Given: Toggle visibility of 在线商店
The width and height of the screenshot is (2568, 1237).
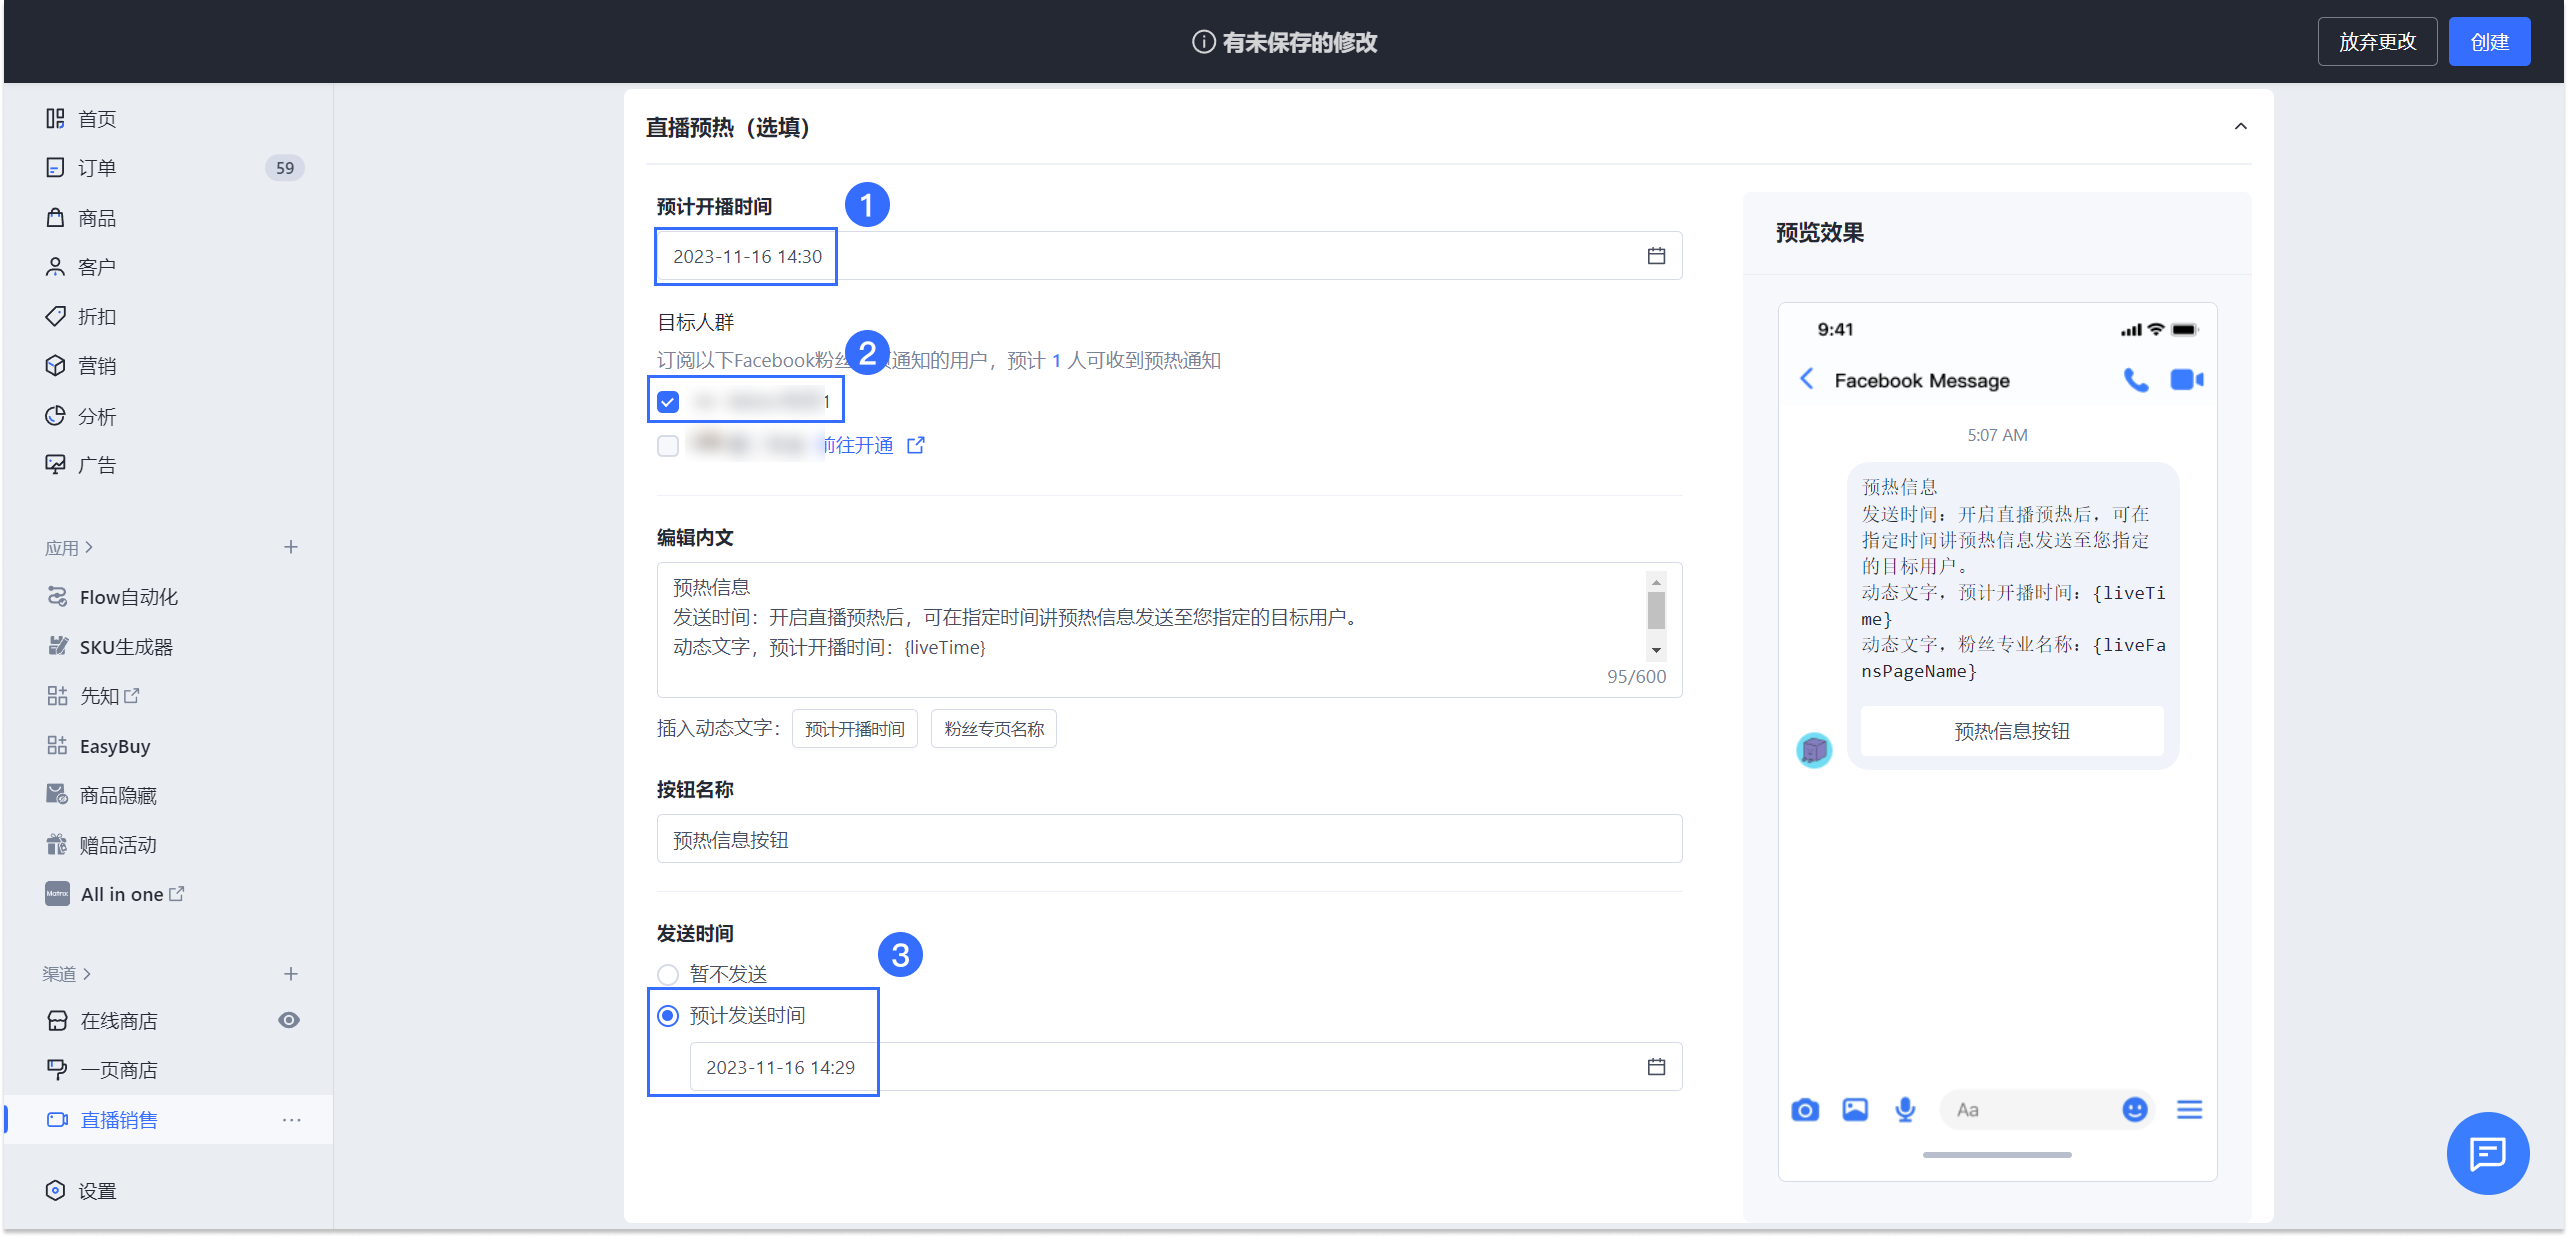Looking at the screenshot, I should tap(289, 1020).
